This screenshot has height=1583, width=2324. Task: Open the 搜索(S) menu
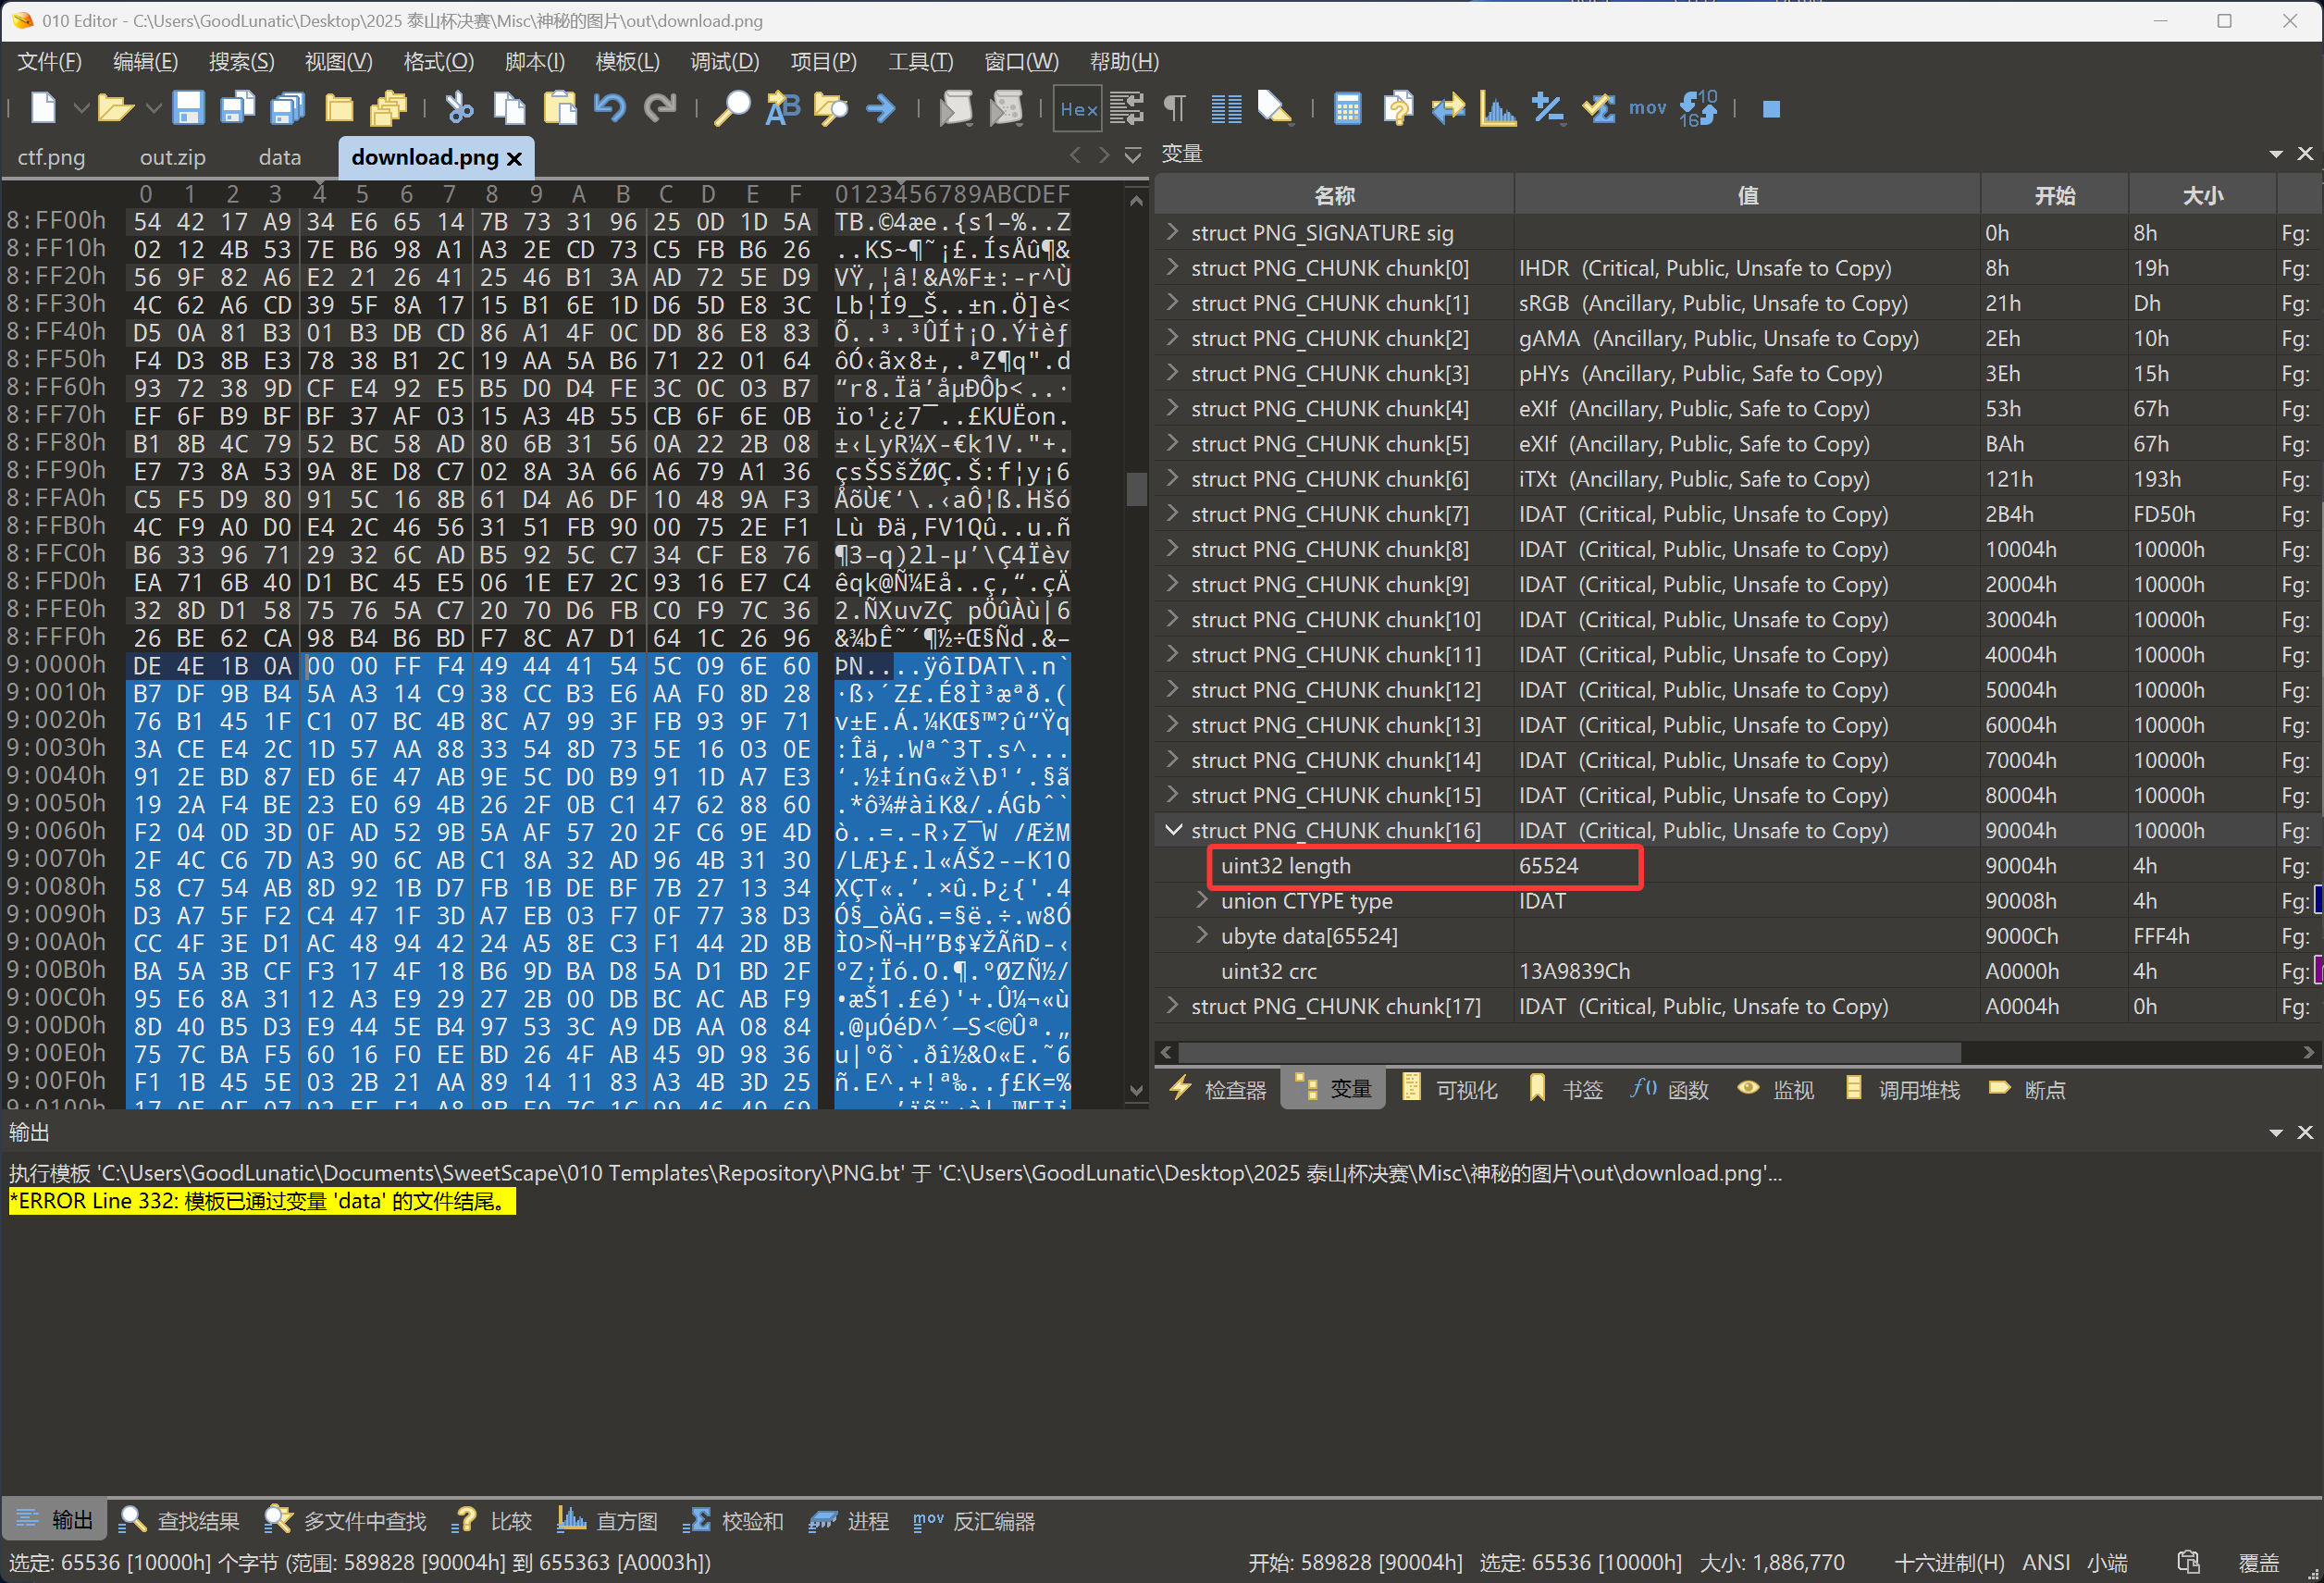point(241,62)
